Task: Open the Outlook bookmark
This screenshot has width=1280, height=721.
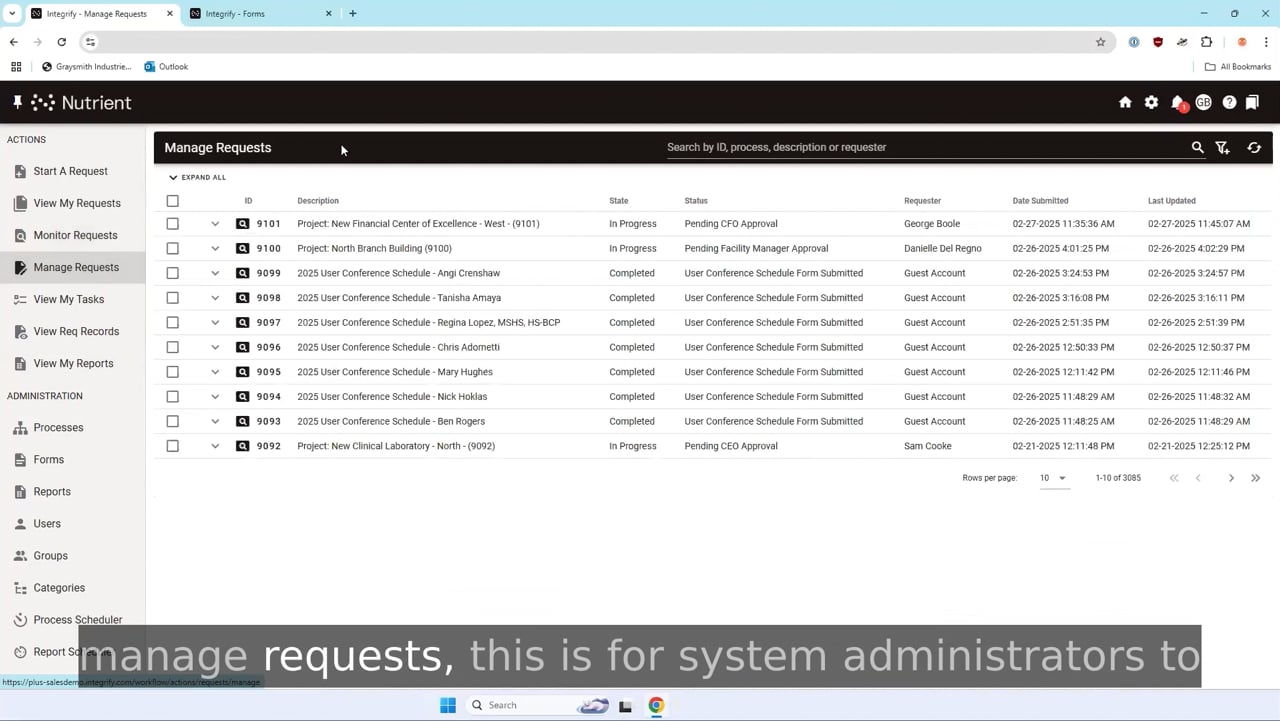Action: click(166, 67)
